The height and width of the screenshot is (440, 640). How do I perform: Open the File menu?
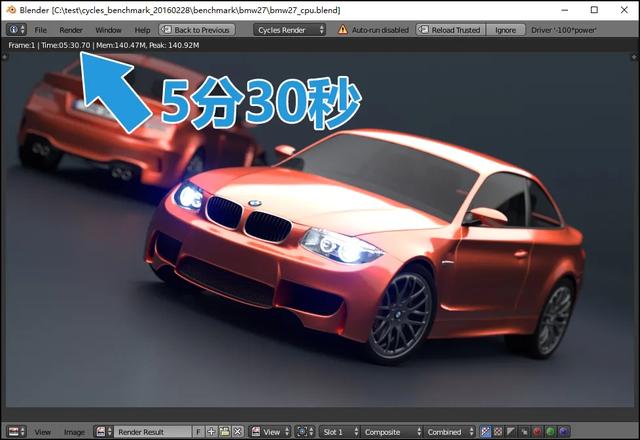click(x=40, y=30)
